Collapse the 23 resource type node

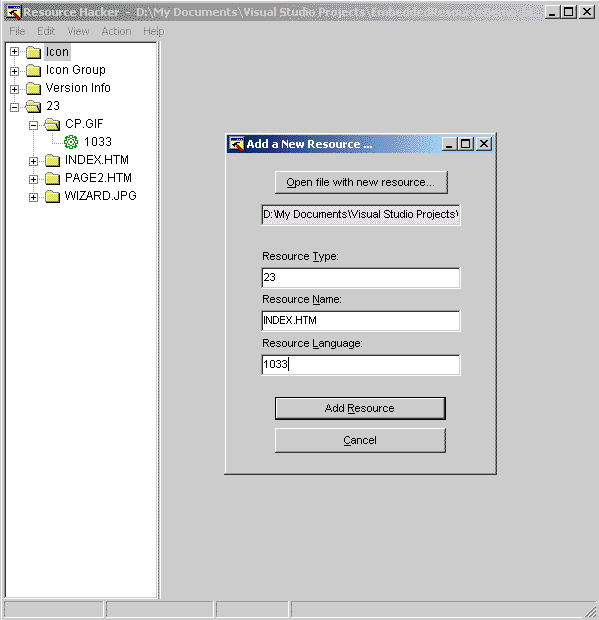point(14,107)
